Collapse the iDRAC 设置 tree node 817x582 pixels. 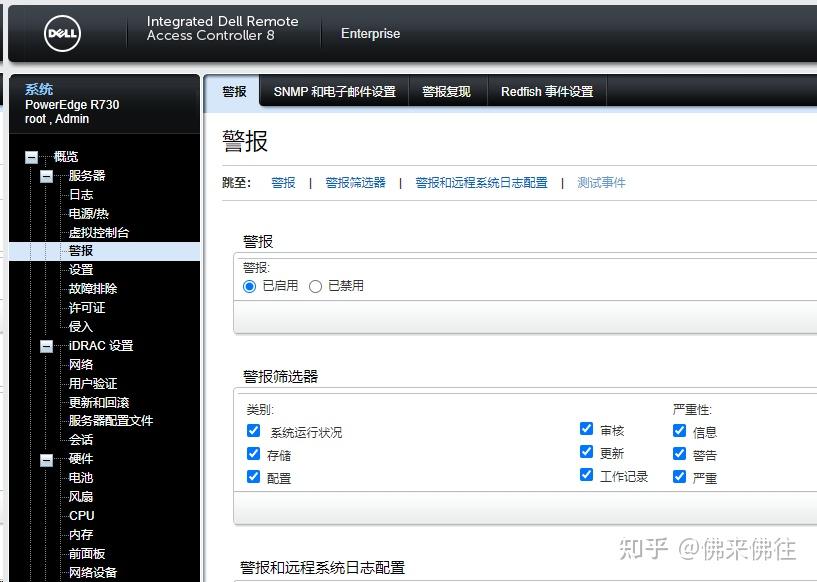46,346
